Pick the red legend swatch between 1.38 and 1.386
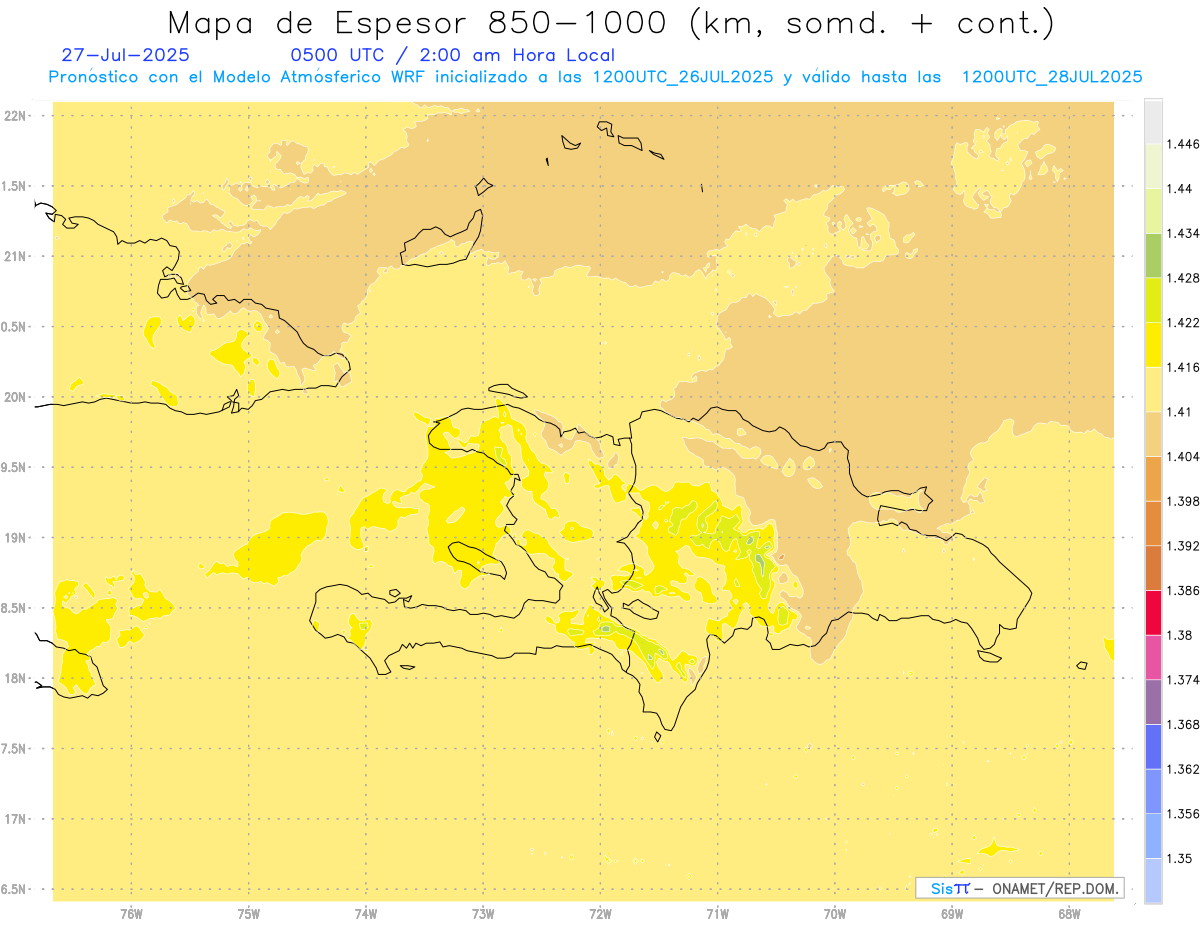1200x927 pixels. coord(1153,612)
